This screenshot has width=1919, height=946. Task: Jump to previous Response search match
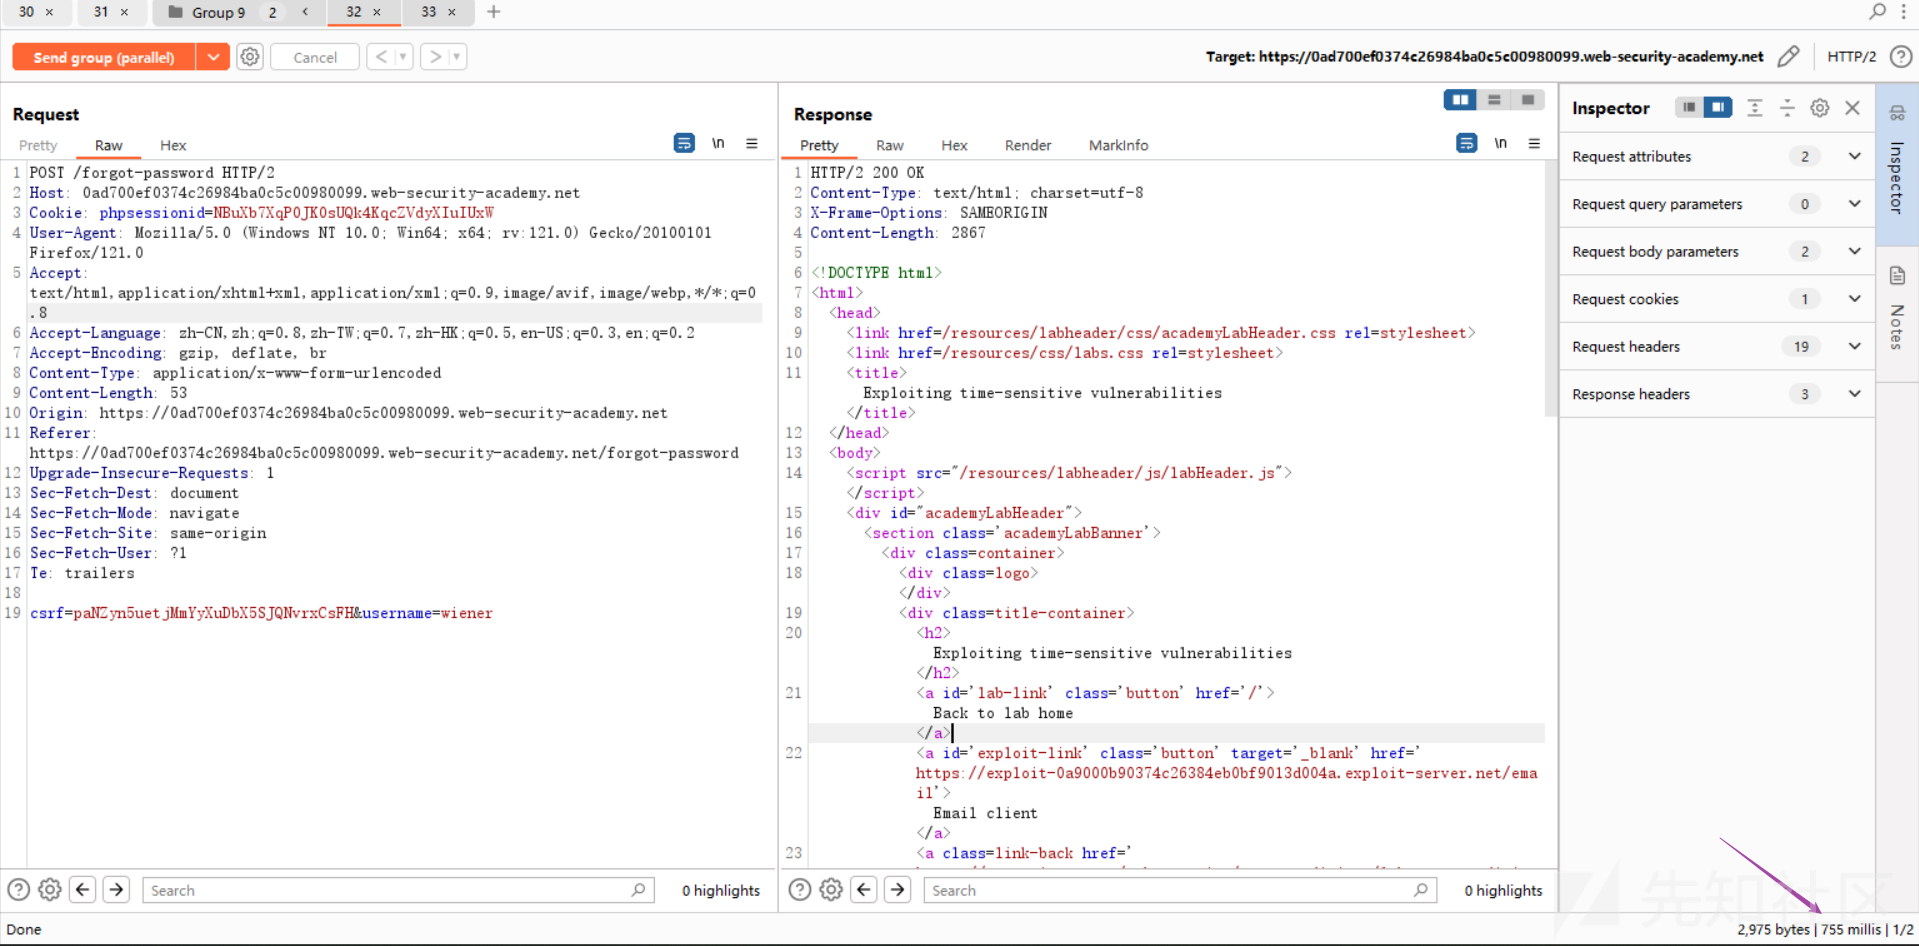pos(864,889)
